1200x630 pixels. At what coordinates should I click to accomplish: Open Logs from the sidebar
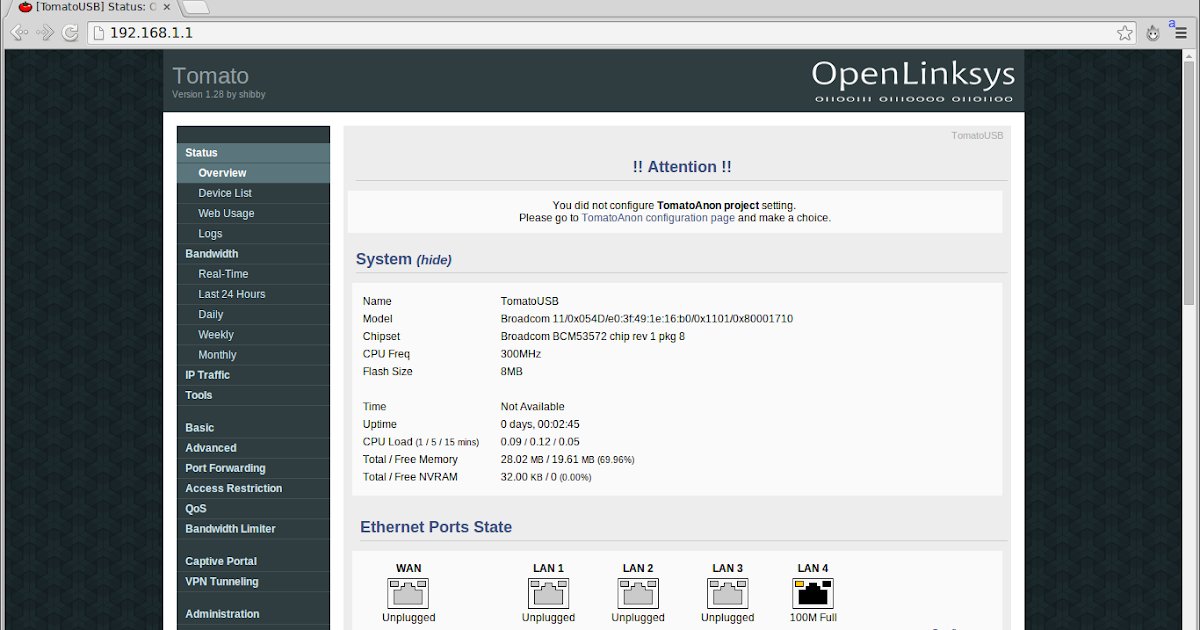point(253,233)
